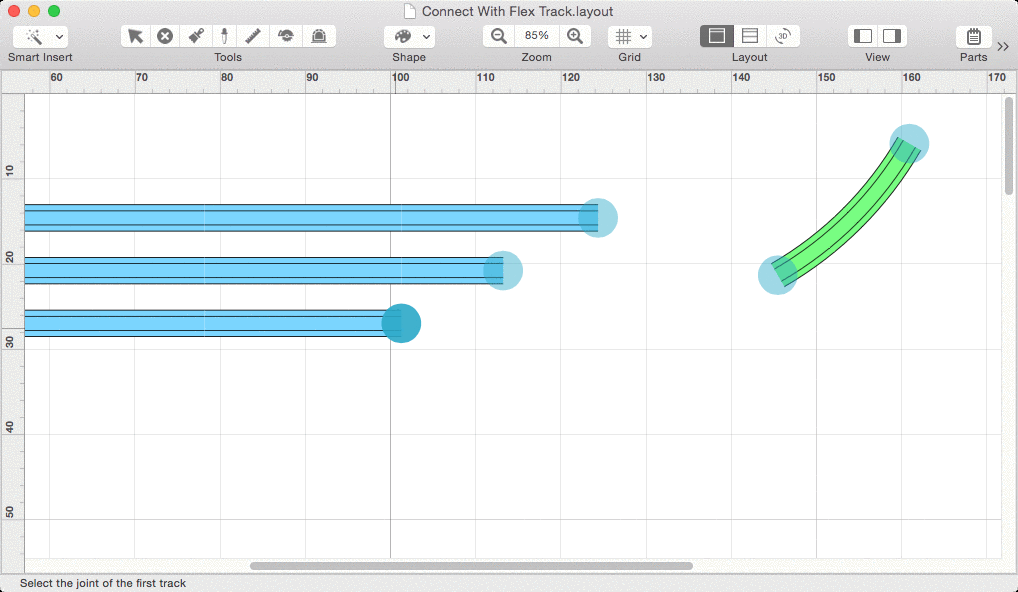The height and width of the screenshot is (592, 1018).
Task: Click the dark joint on the bottom track
Action: point(401,323)
